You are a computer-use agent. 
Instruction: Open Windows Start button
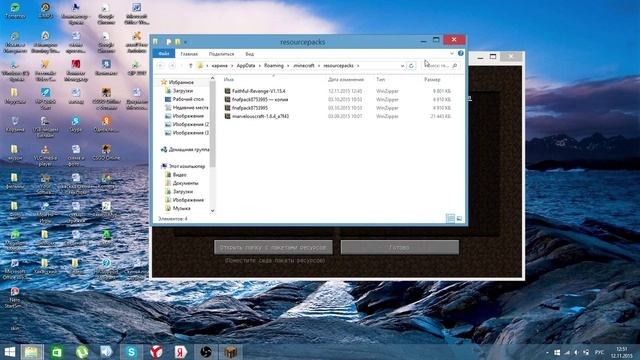[9, 352]
